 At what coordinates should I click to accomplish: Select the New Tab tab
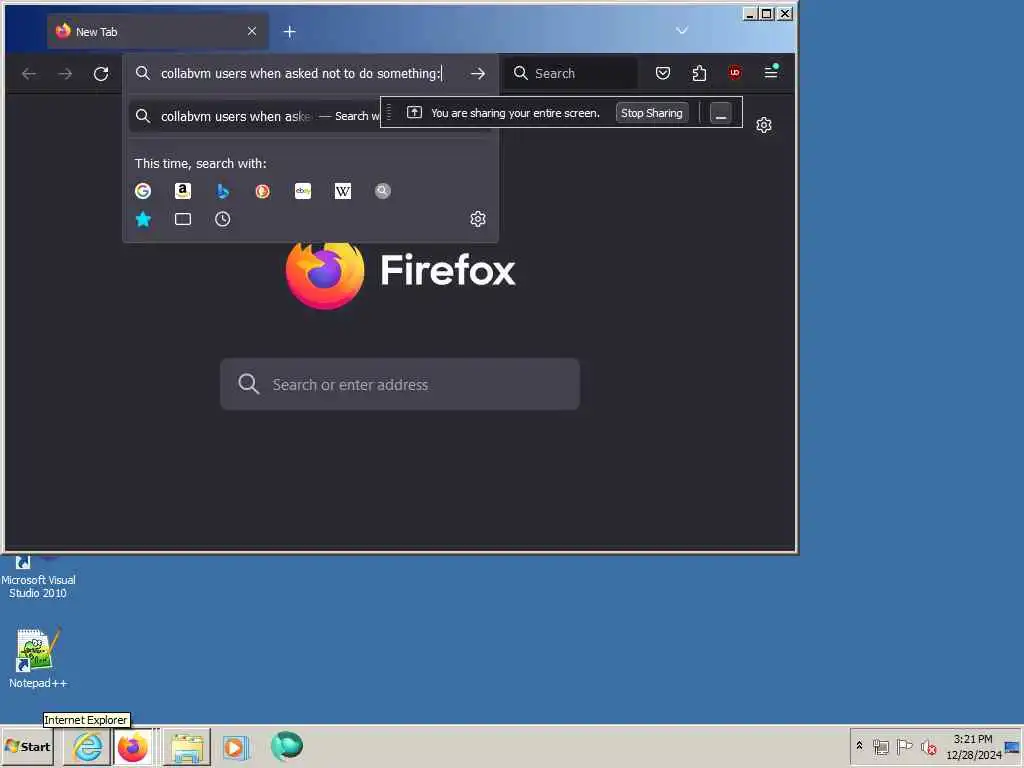click(x=157, y=31)
